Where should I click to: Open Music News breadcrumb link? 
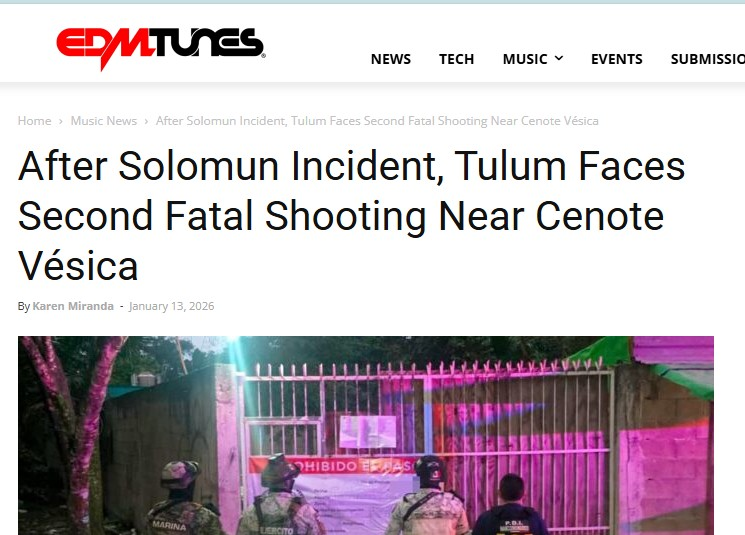[104, 121]
